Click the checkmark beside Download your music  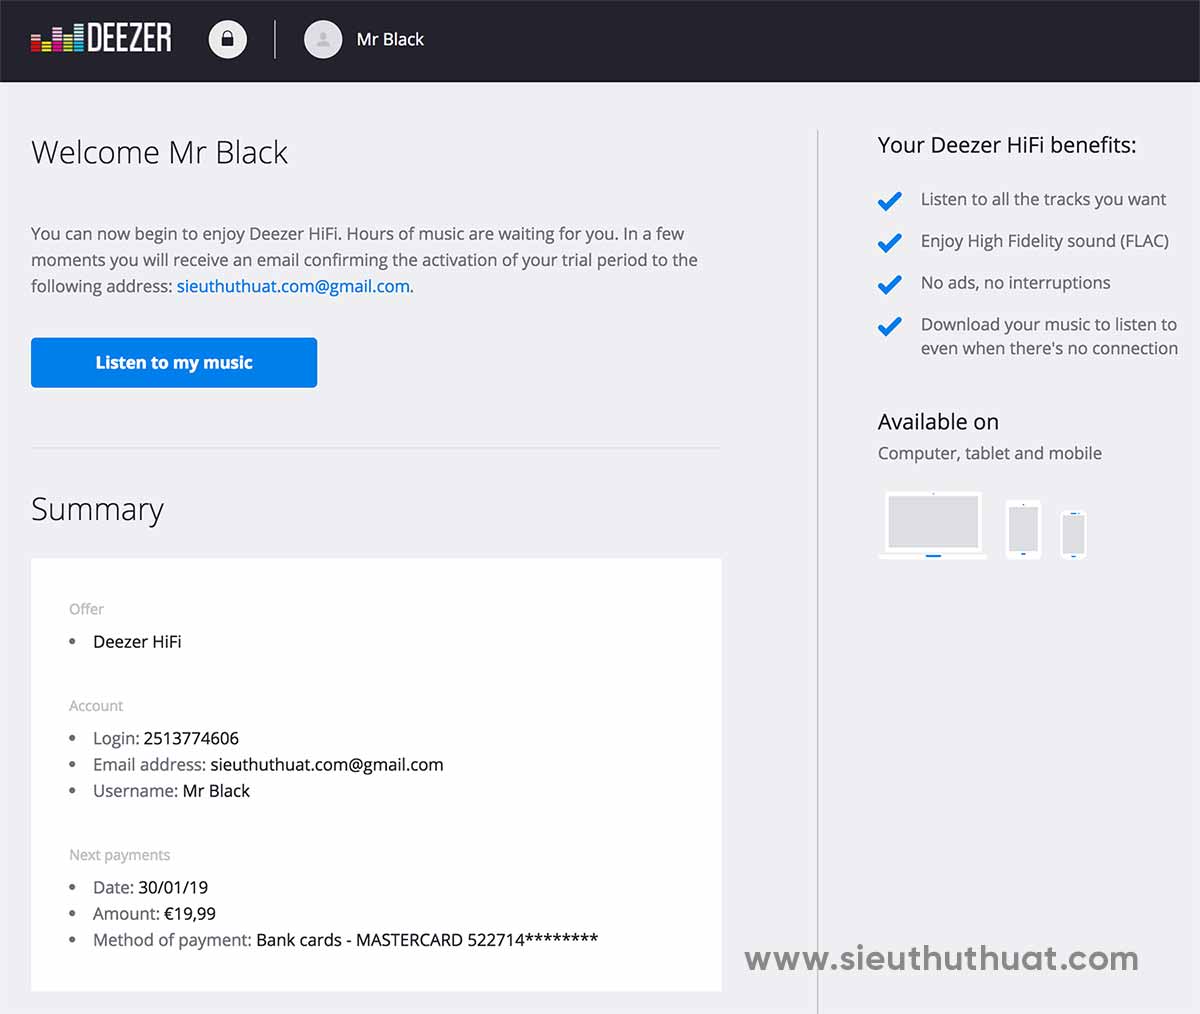[889, 326]
